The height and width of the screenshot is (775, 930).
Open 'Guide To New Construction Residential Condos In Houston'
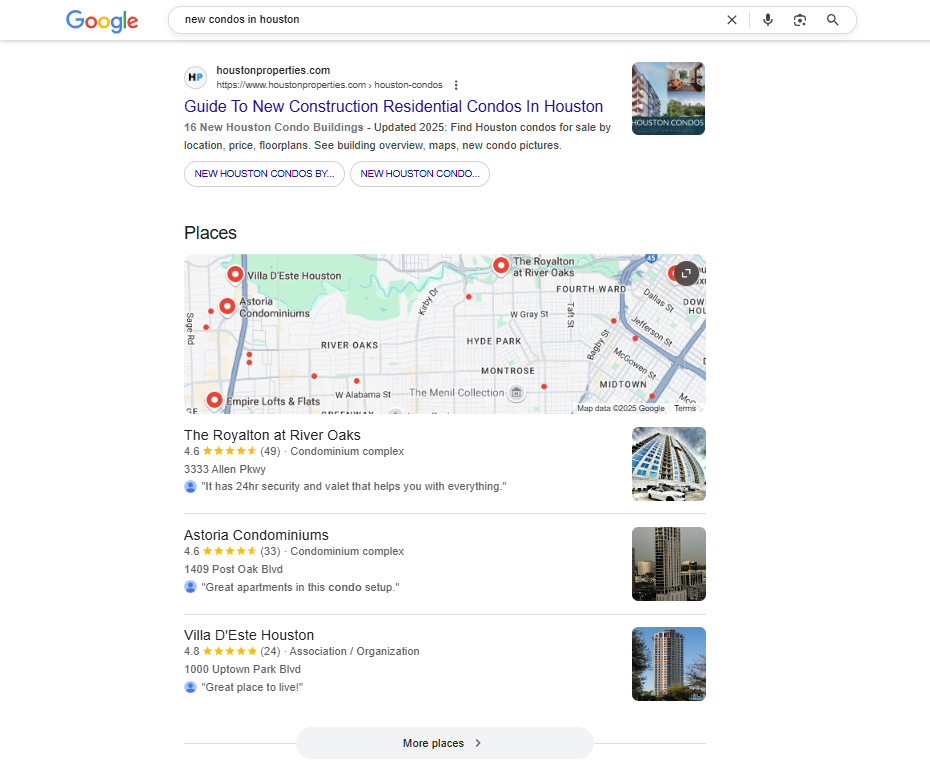393,106
